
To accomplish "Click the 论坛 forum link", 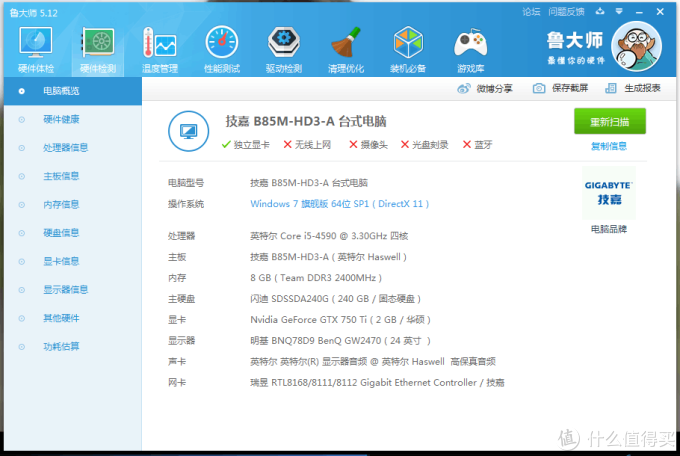I will (x=531, y=12).
